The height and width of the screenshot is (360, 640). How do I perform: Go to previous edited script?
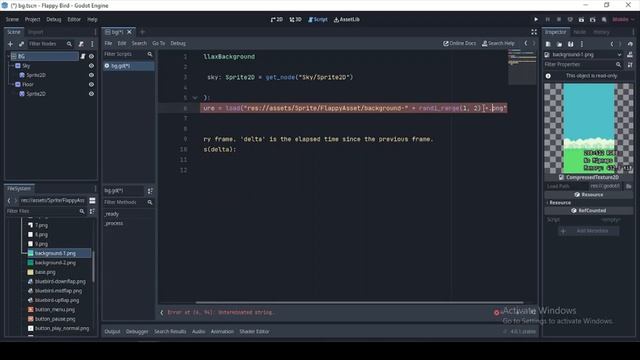click(x=526, y=43)
